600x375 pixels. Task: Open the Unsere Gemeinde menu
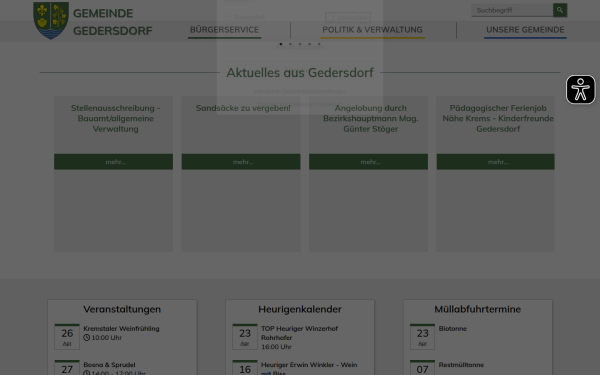525,30
